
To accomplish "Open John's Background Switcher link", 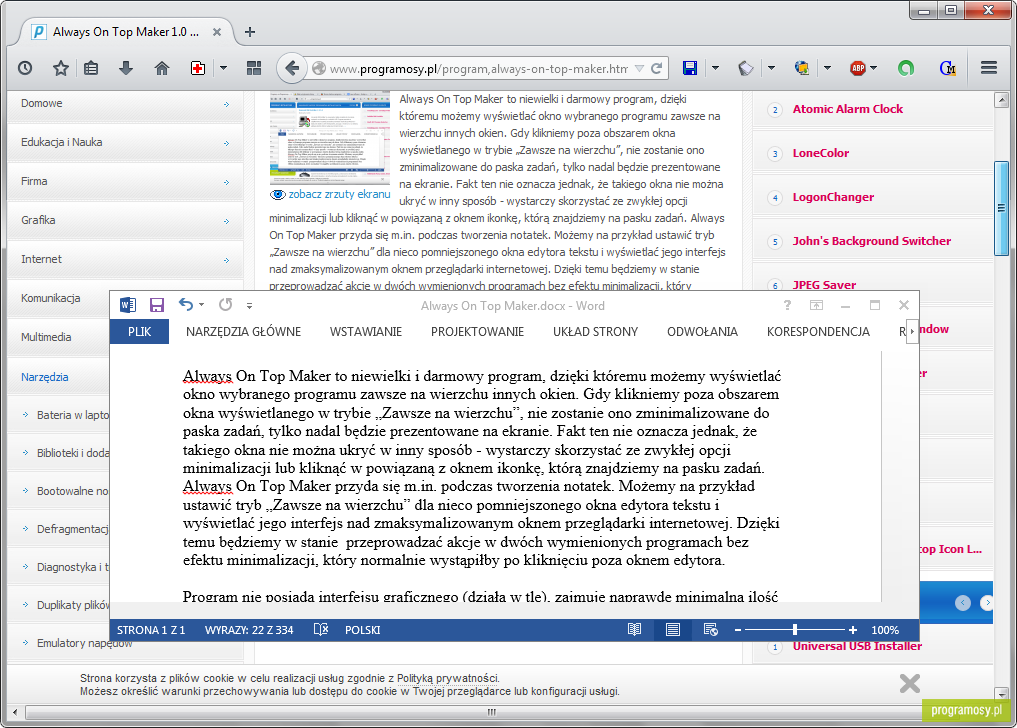I will (x=872, y=241).
